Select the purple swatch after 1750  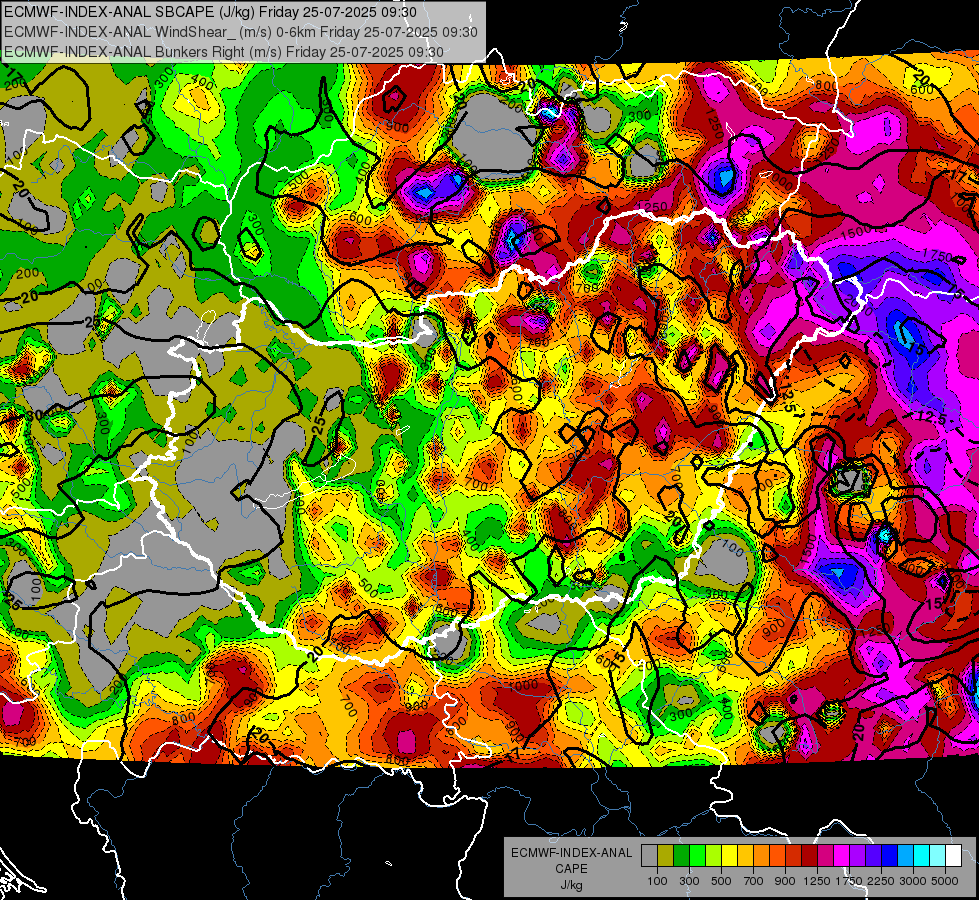[x=857, y=856]
